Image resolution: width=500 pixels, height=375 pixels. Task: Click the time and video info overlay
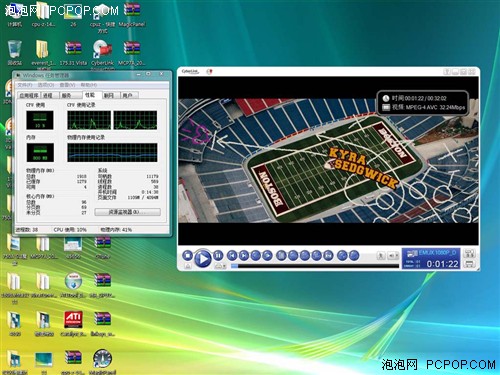[423, 103]
